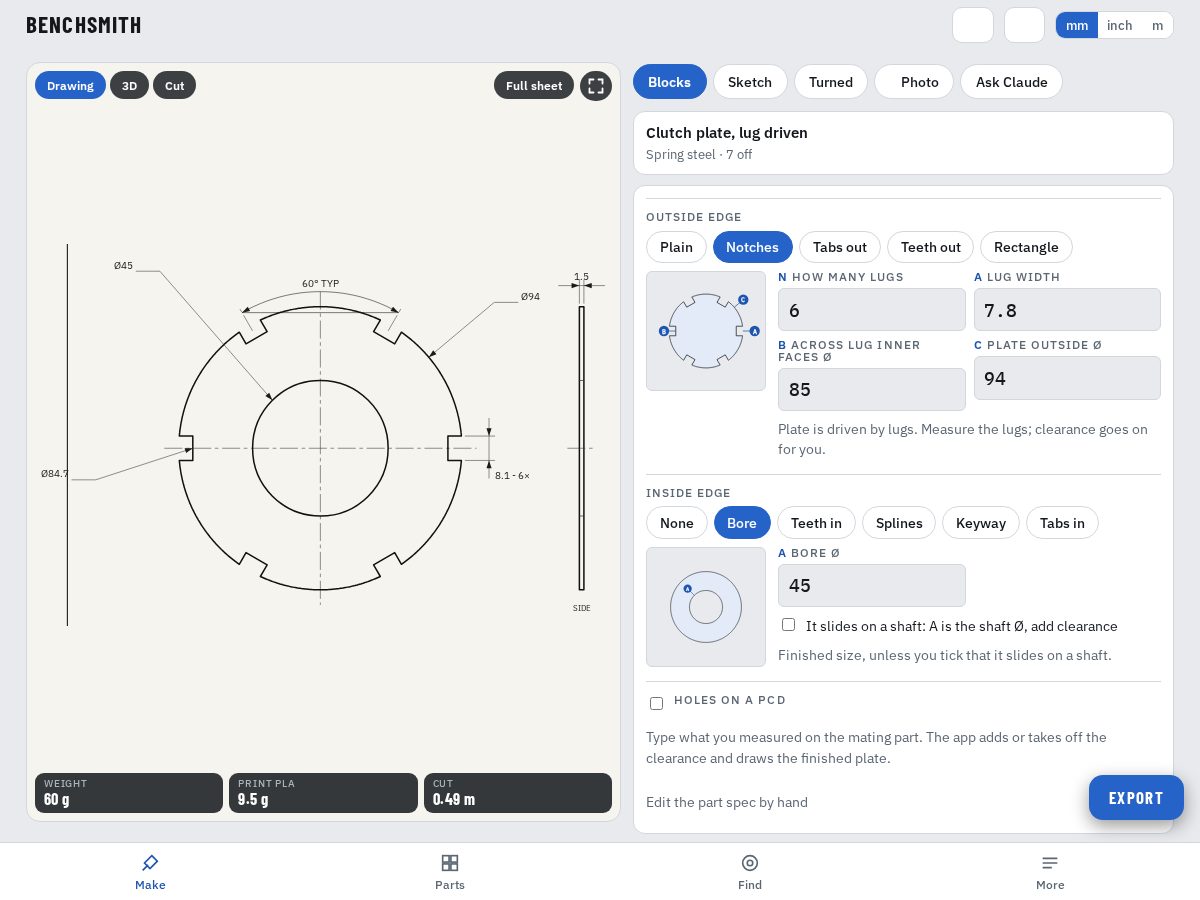Click the CUT 0.49 m readout

518,793
